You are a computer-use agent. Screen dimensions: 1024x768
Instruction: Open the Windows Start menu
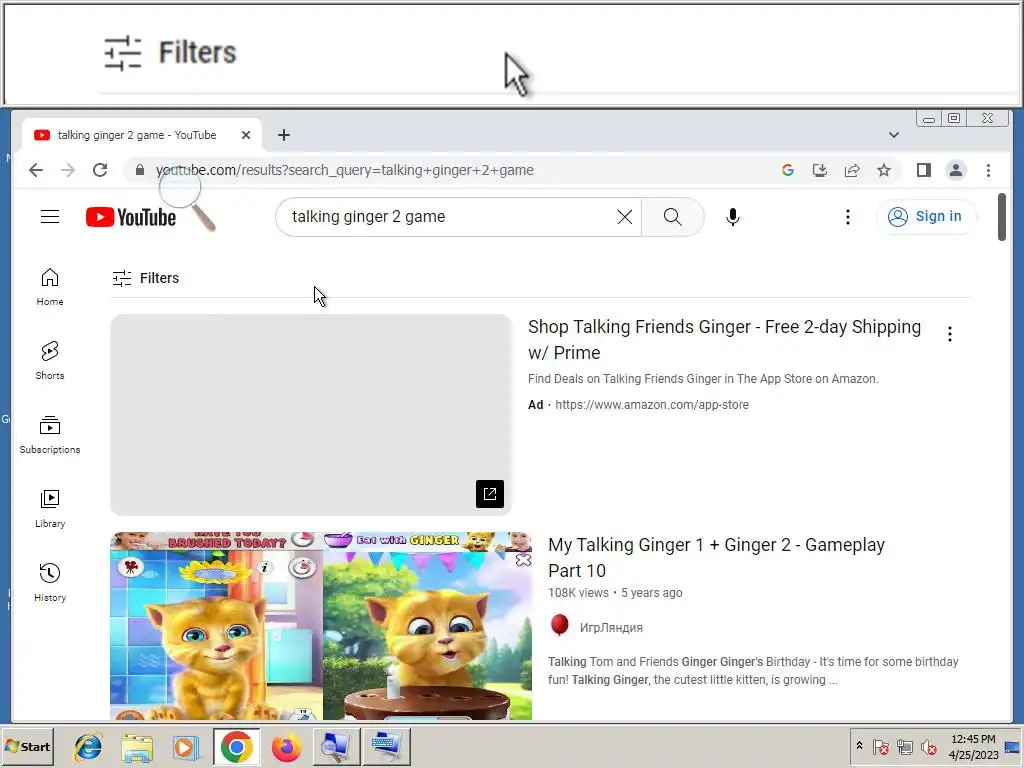(27, 746)
